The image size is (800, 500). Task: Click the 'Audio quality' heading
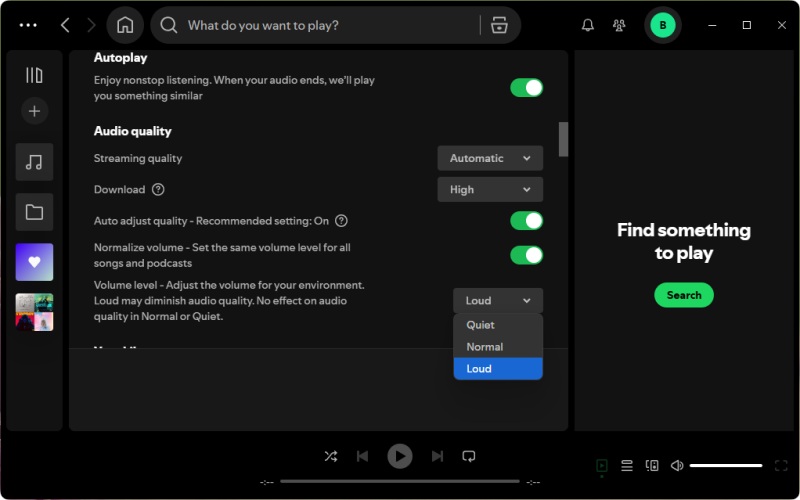(133, 131)
